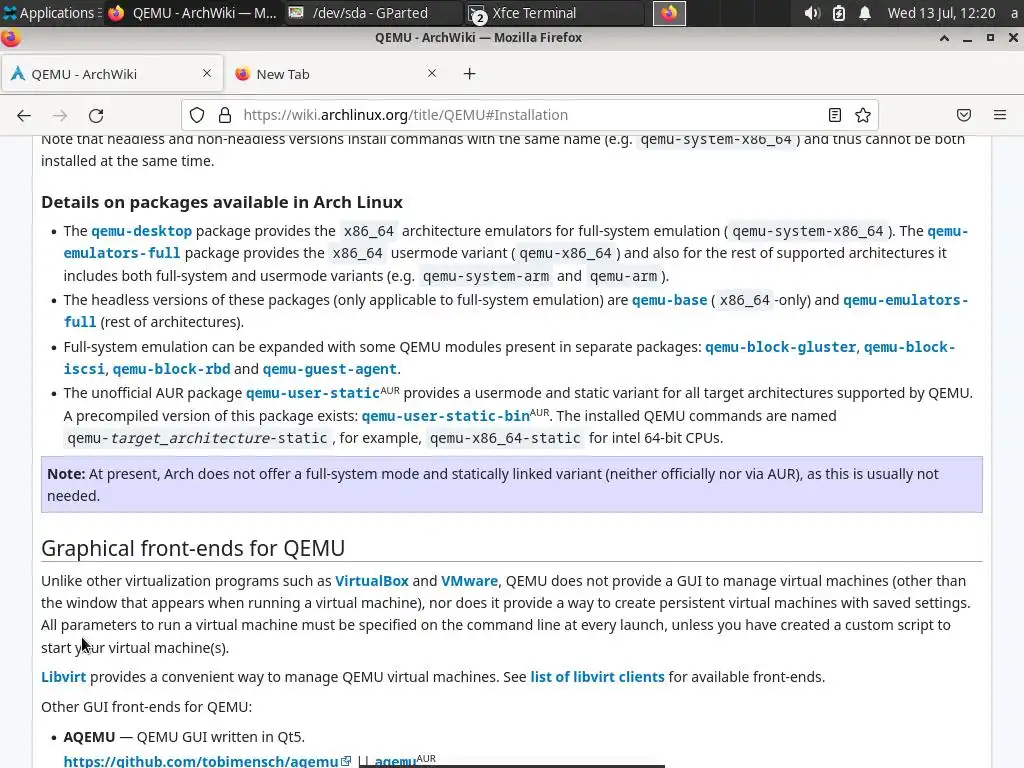Image resolution: width=1024 pixels, height=768 pixels.
Task: Click the Firefox icon button in panel
Action: (669, 13)
